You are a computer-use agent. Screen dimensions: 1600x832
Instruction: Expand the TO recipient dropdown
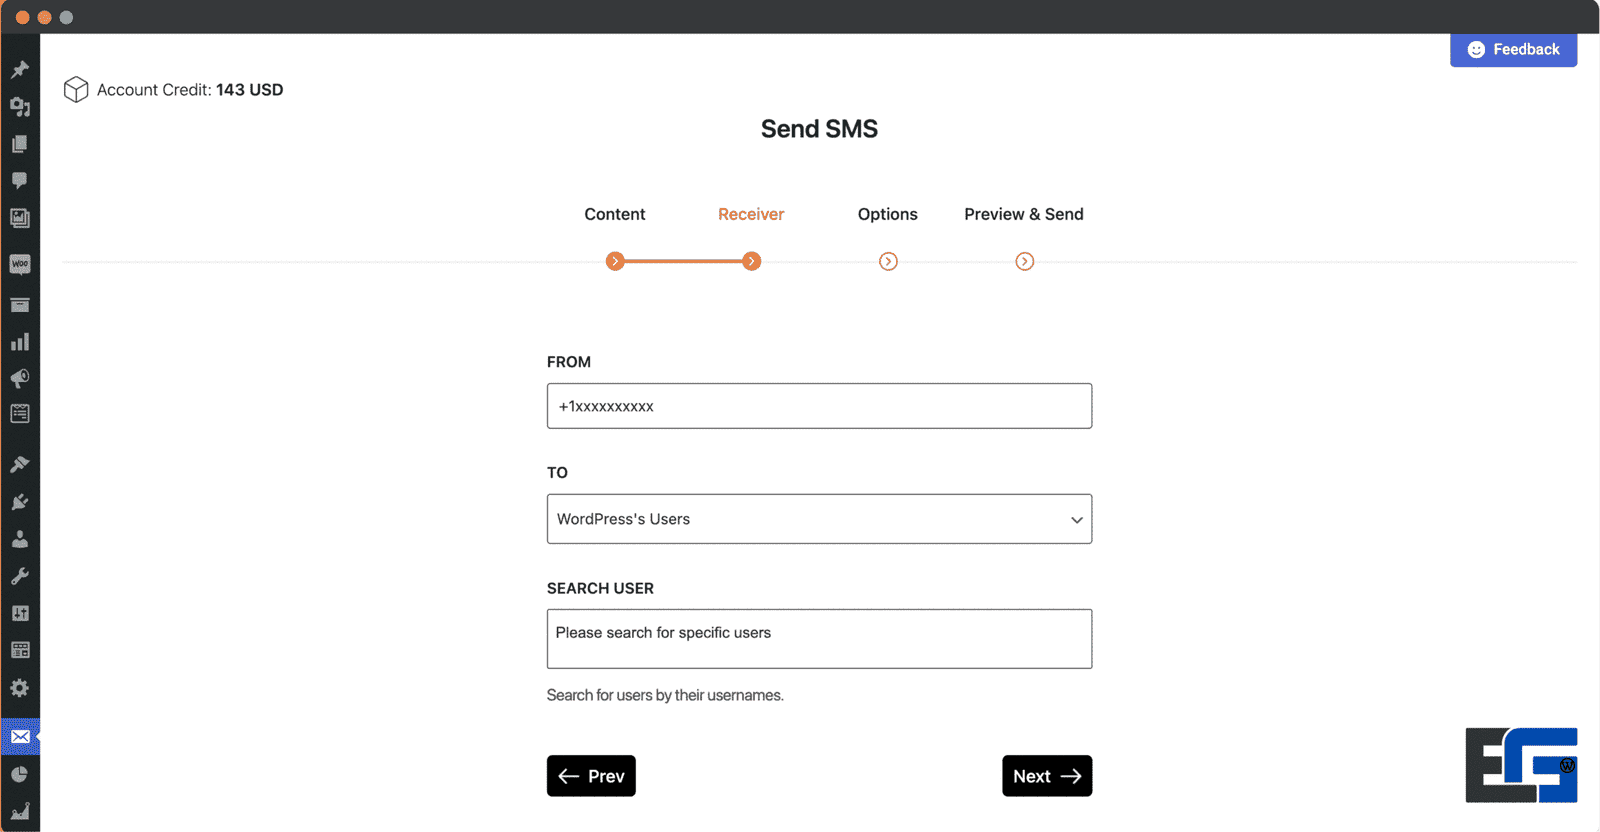click(x=819, y=519)
